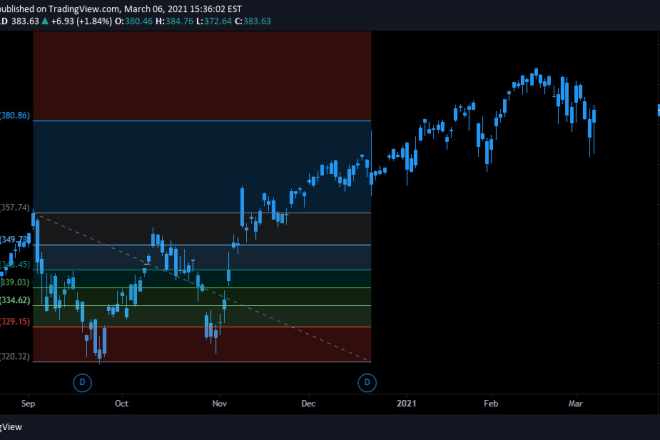The image size is (660, 440).
Task: Click the Nov label on time axis
Action: (x=219, y=403)
